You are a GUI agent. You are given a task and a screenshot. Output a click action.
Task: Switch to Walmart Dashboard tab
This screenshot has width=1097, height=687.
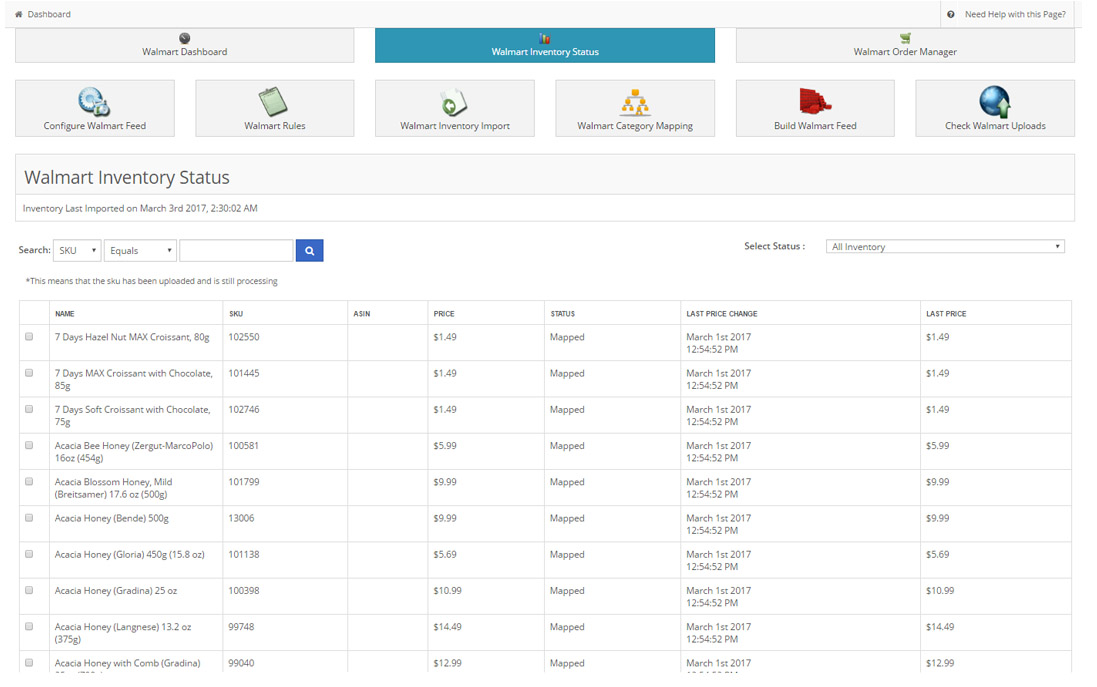(185, 45)
